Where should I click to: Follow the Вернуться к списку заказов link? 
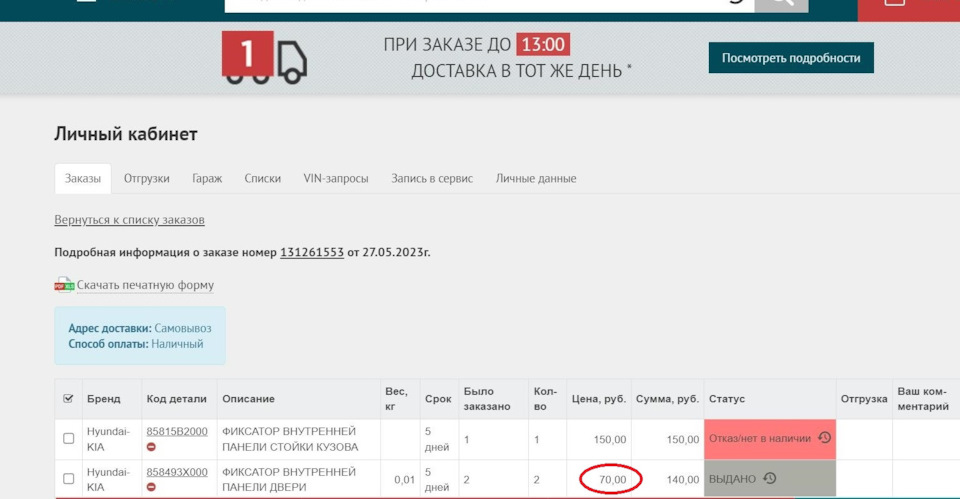point(129,220)
